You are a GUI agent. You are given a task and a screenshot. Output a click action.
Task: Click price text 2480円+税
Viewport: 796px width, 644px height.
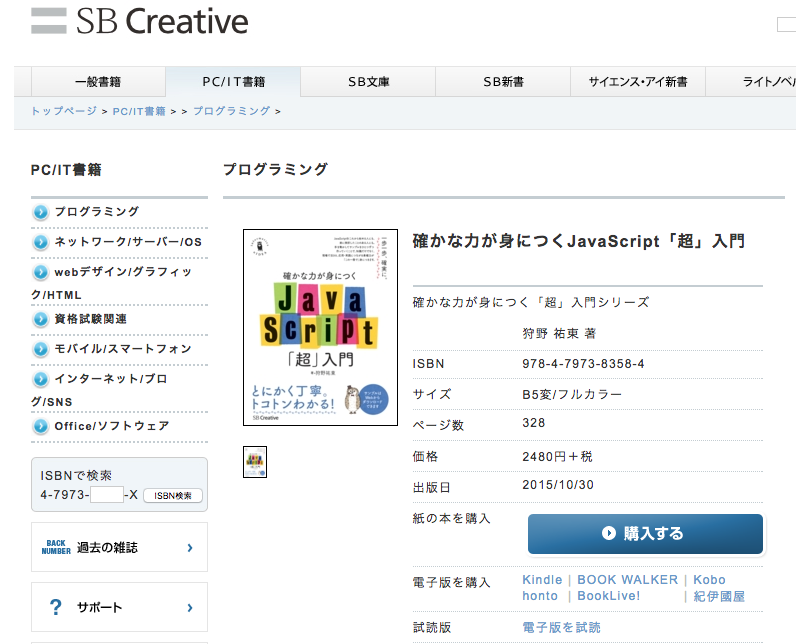point(557,456)
